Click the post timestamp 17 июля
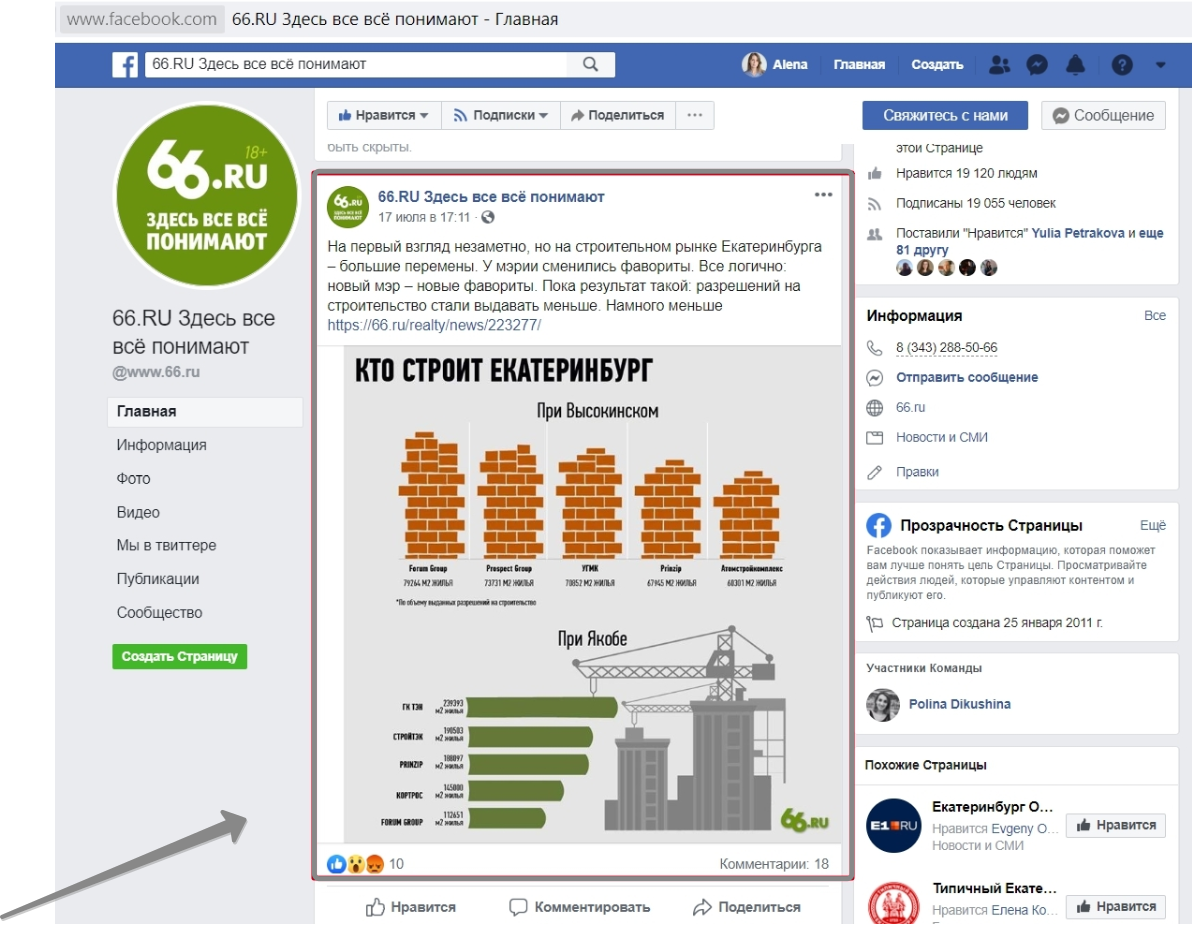This screenshot has width=1192, height=941. point(424,217)
